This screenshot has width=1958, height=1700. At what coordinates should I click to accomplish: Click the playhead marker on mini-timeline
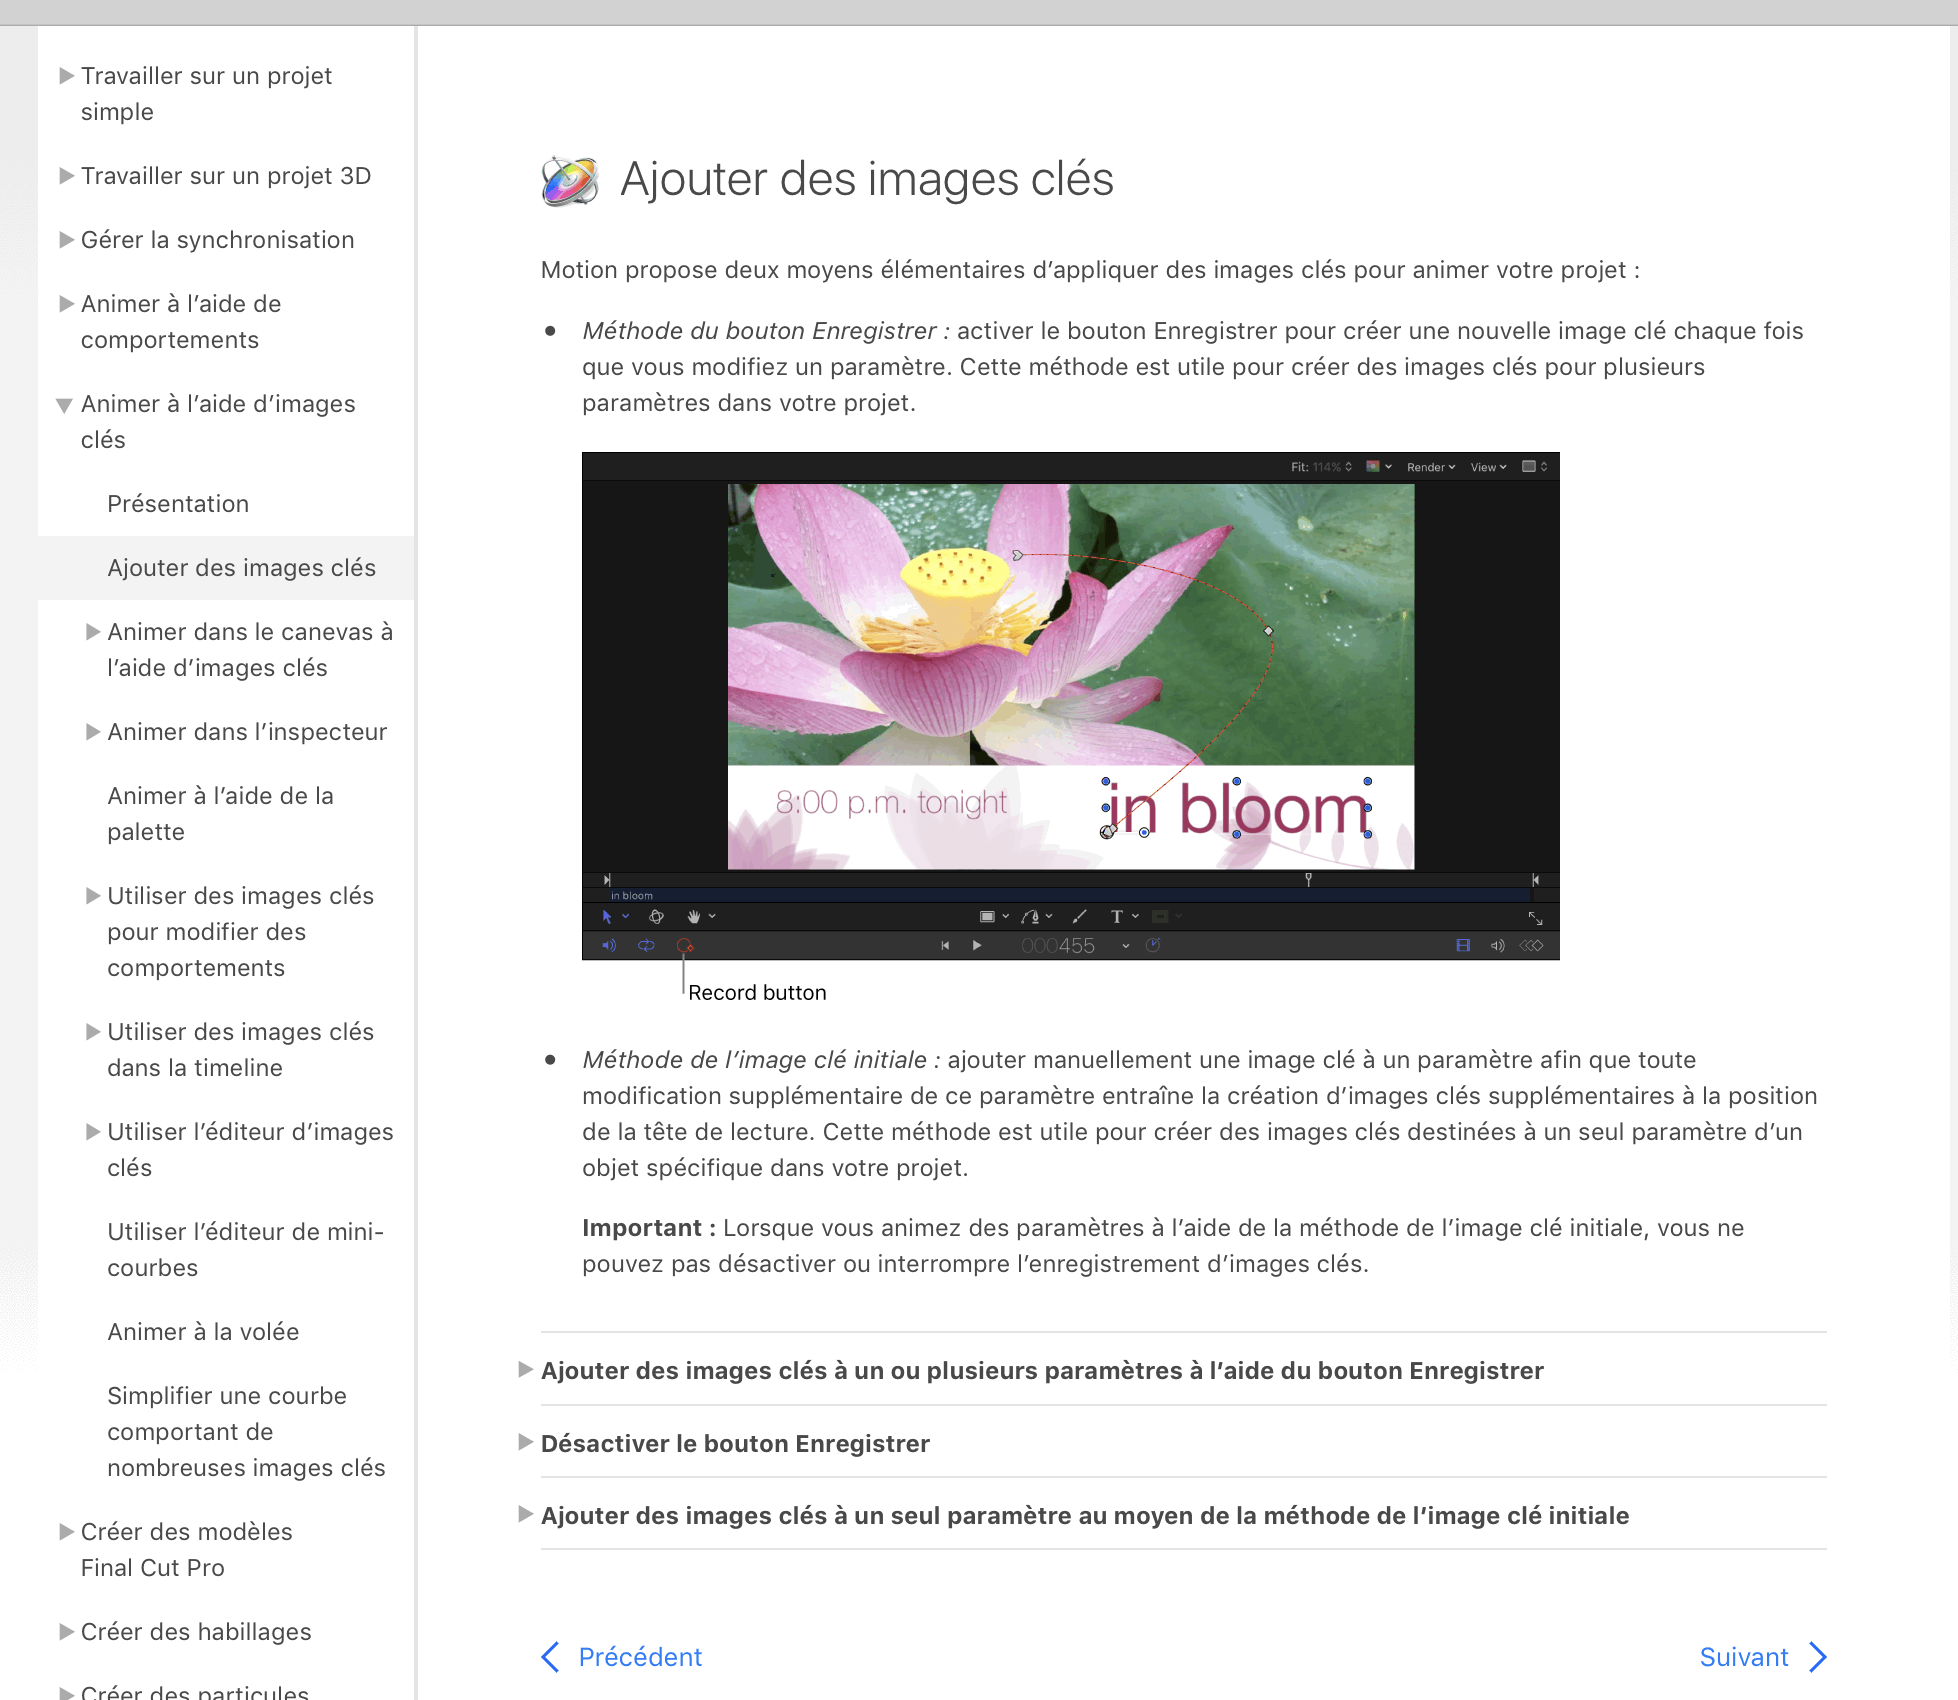[1308, 879]
